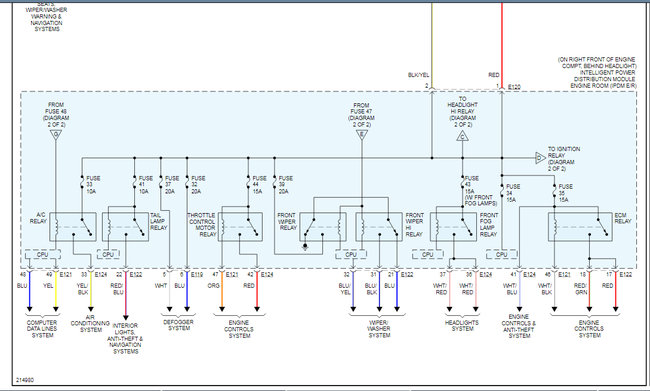Click Engine Controls & Anti-Theft System label
650x391 pixels.
click(x=519, y=326)
